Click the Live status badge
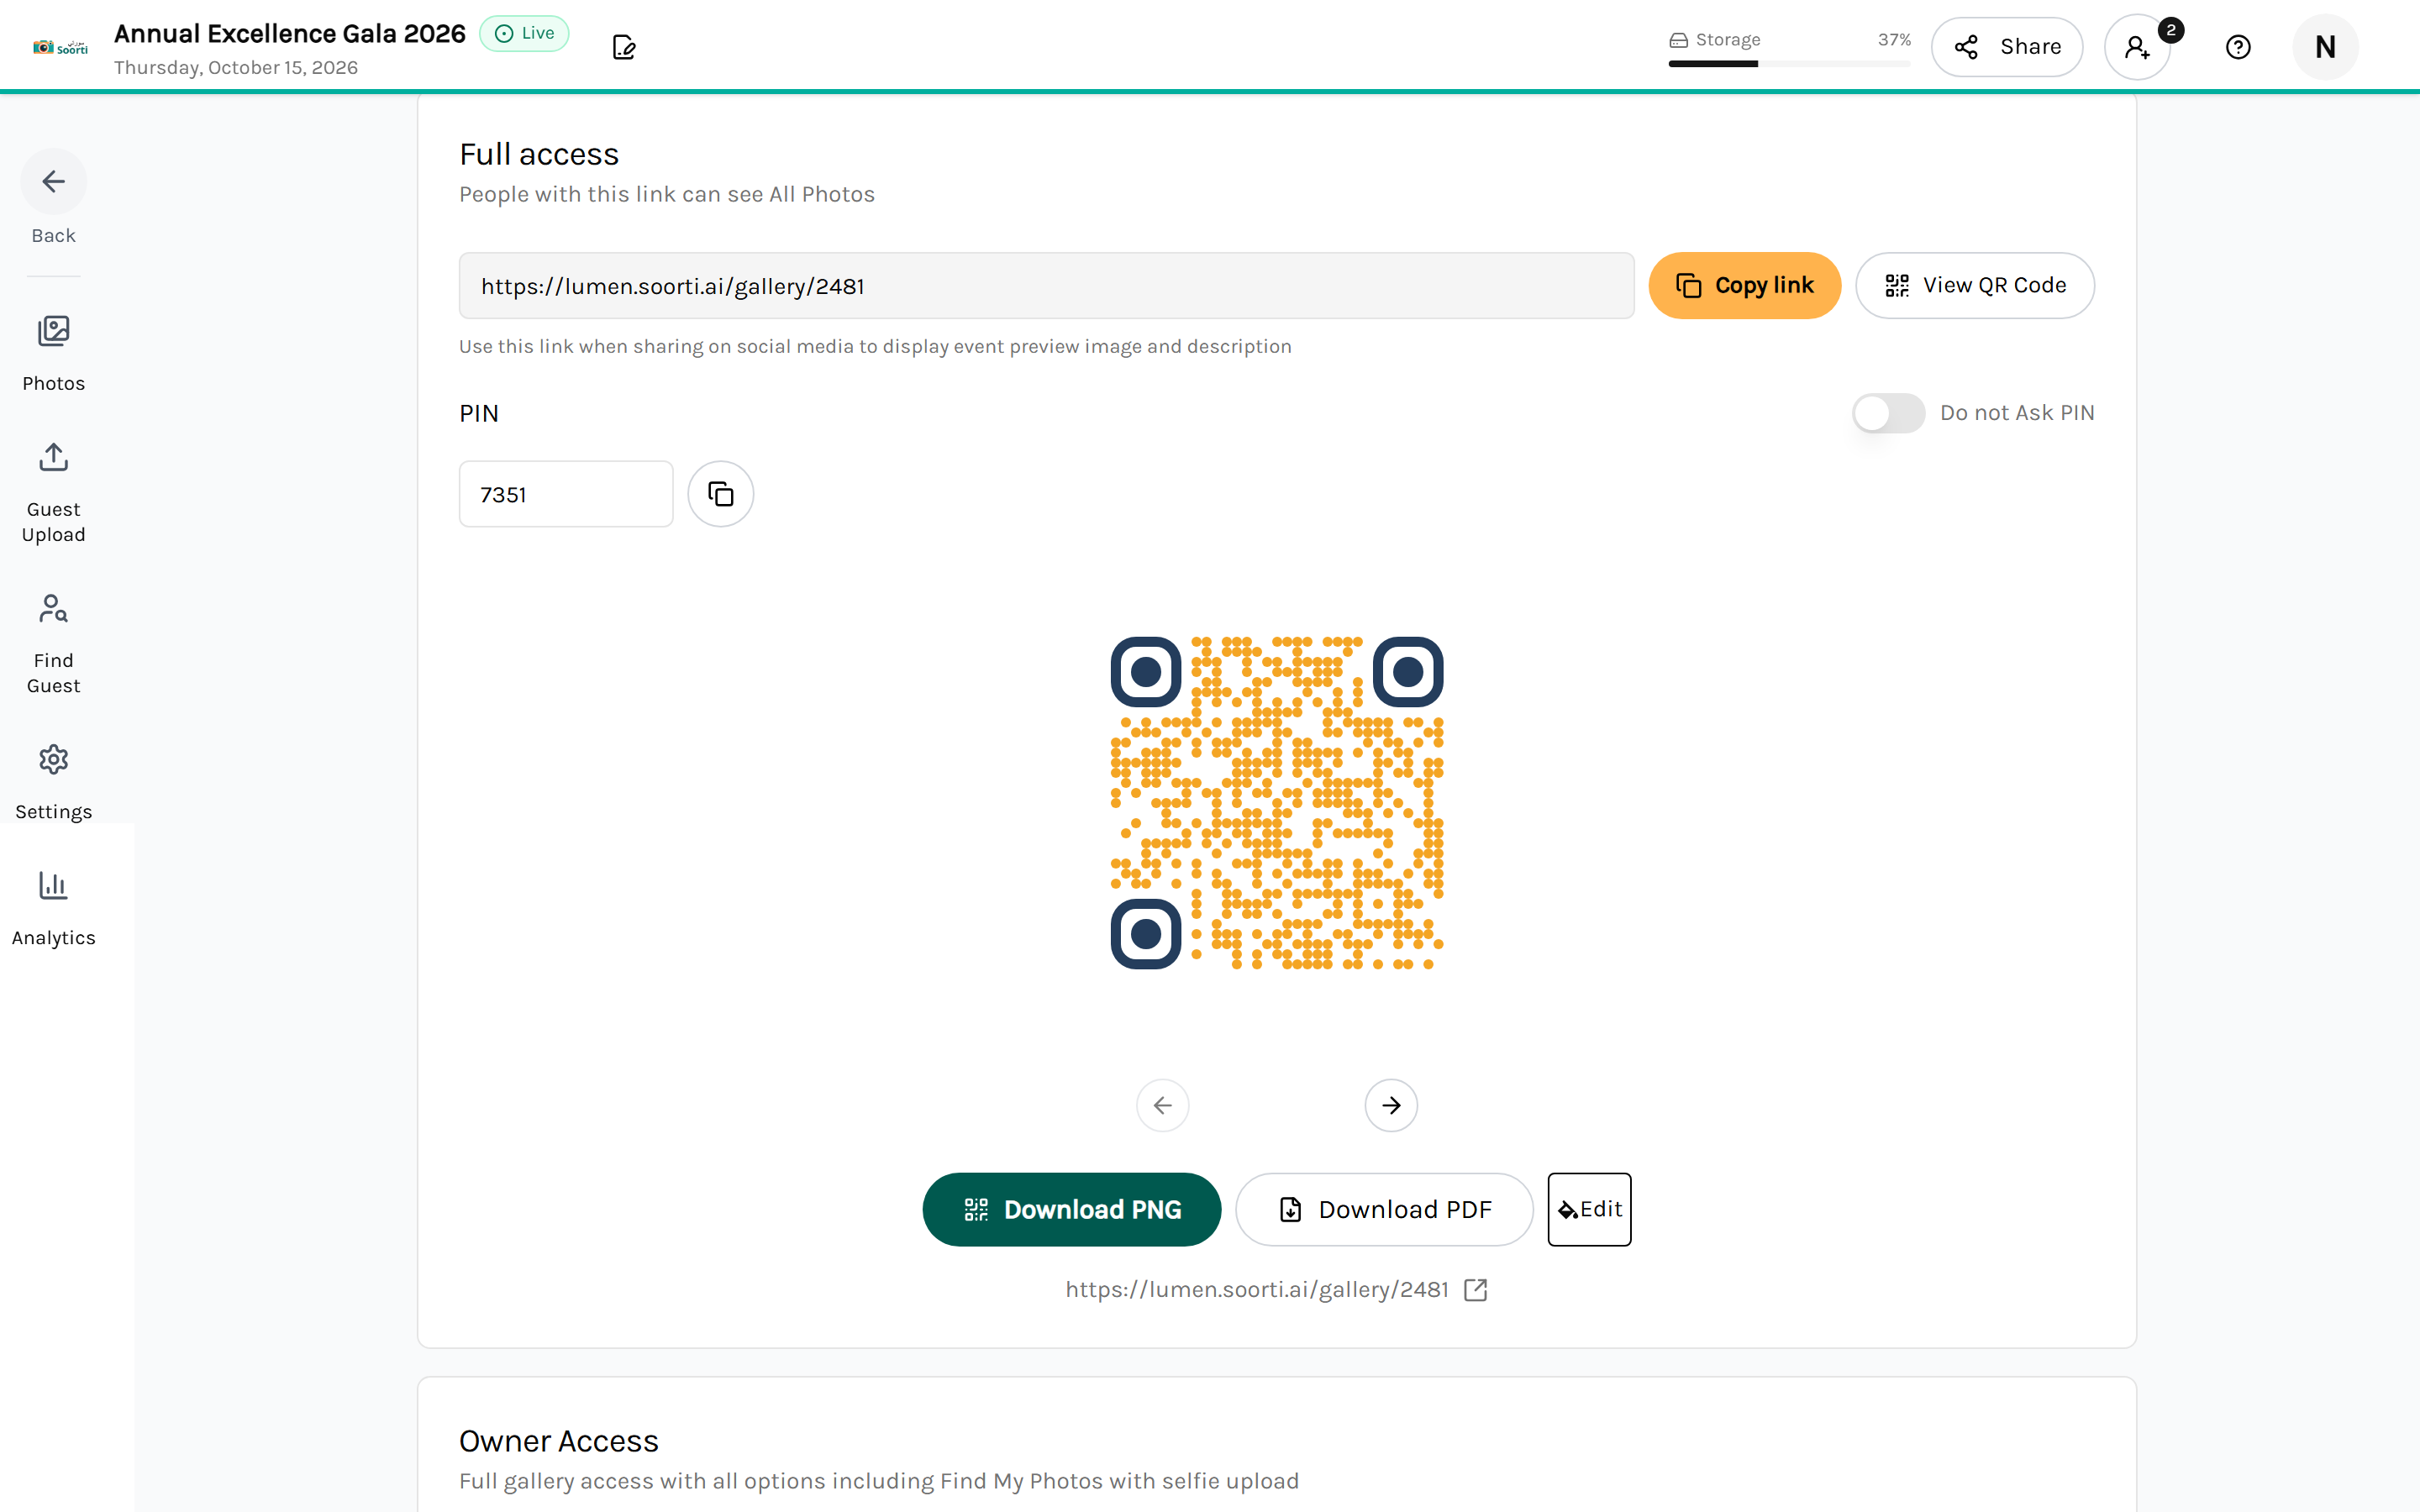This screenshot has height=1512, width=2420. point(524,33)
